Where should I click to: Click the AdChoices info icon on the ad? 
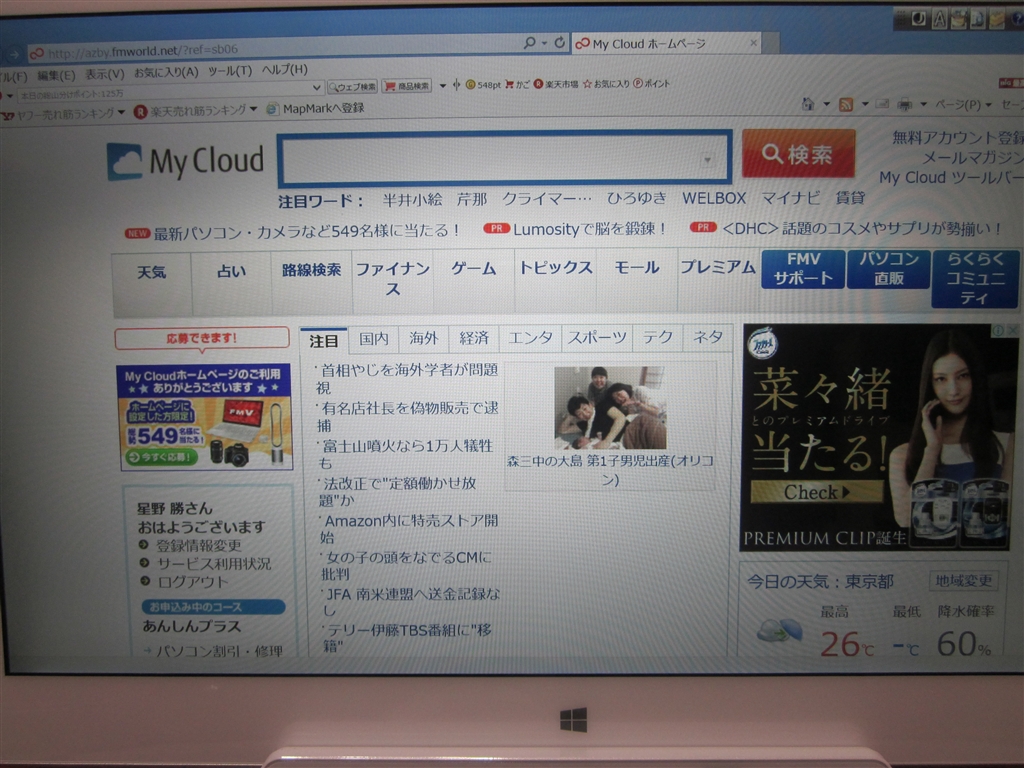point(998,330)
